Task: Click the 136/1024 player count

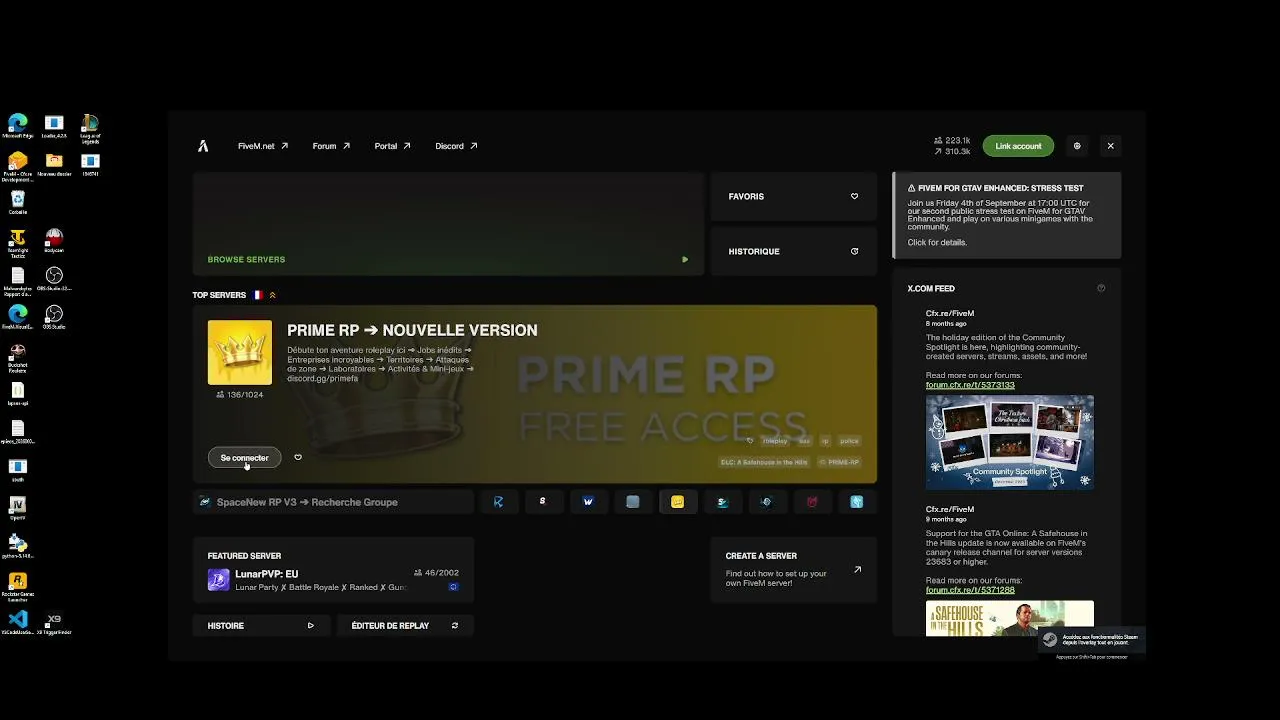Action: (240, 395)
